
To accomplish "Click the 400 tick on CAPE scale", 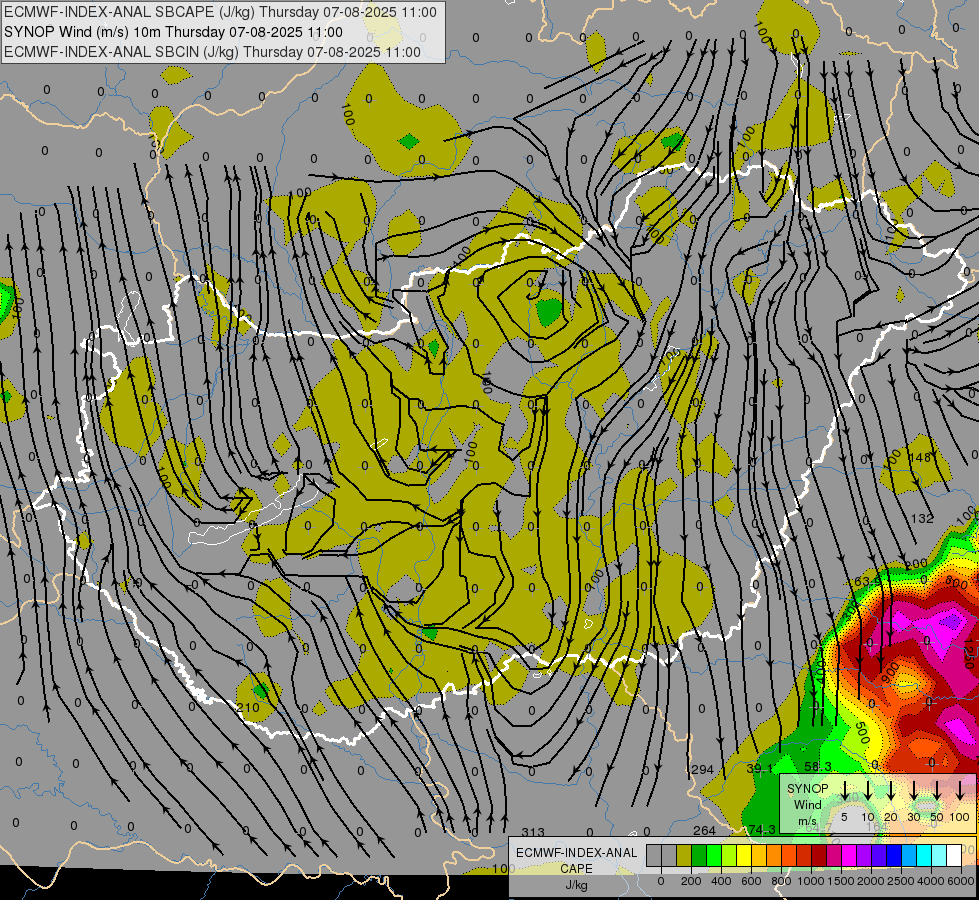I will coord(721,881).
